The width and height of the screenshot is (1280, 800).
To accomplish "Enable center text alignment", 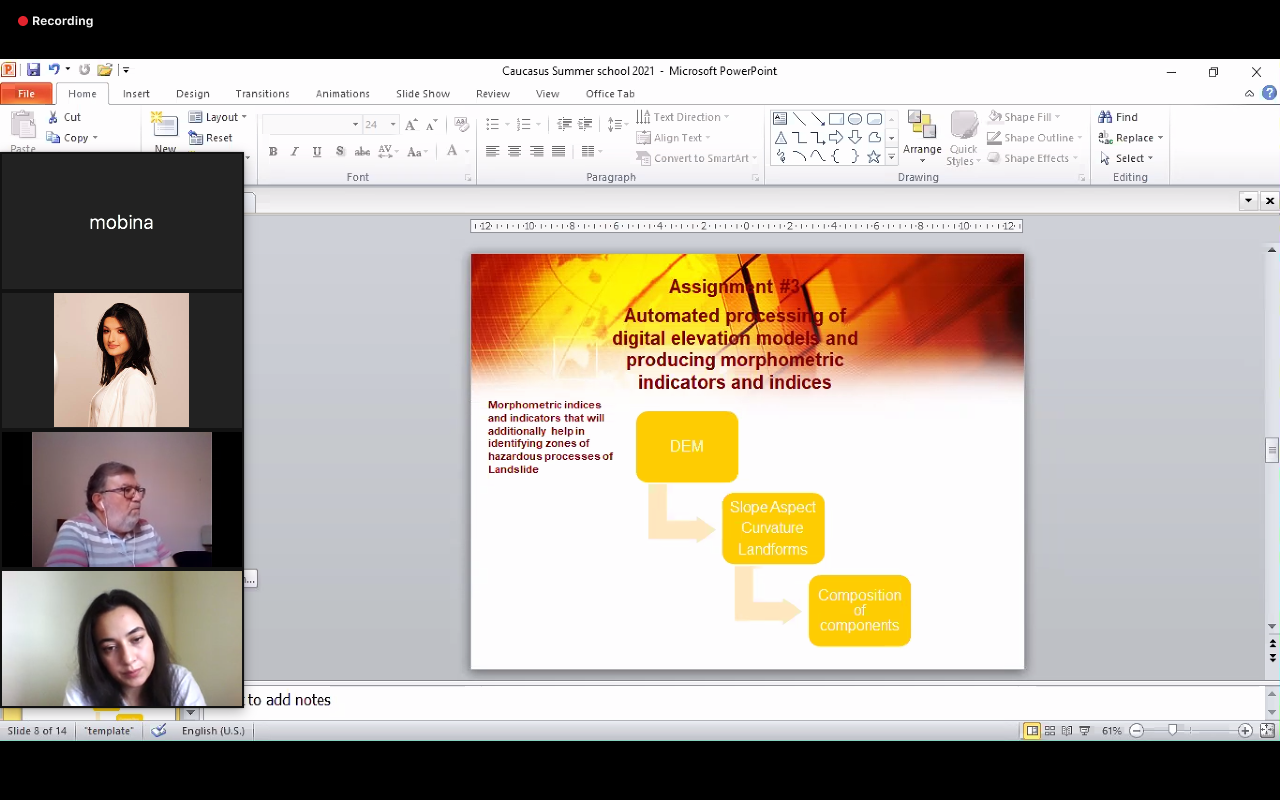I will pos(514,152).
